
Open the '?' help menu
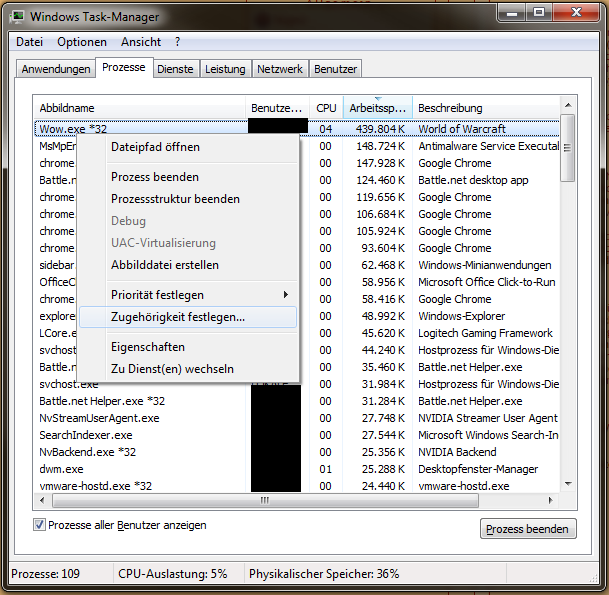coord(177,42)
